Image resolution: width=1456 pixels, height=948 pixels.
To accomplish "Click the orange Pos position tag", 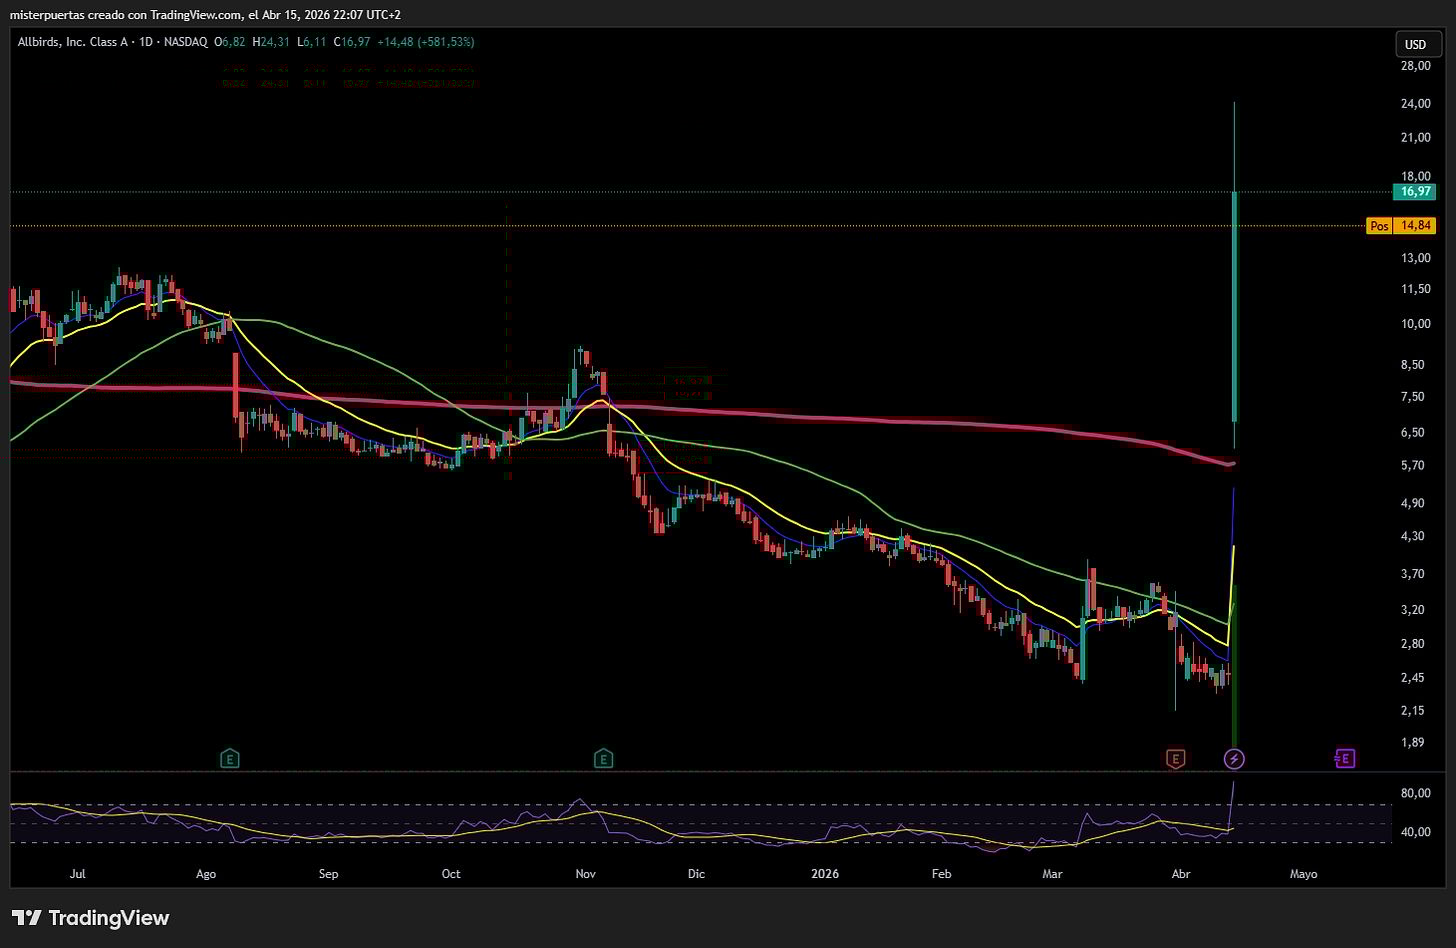I will (x=1379, y=226).
